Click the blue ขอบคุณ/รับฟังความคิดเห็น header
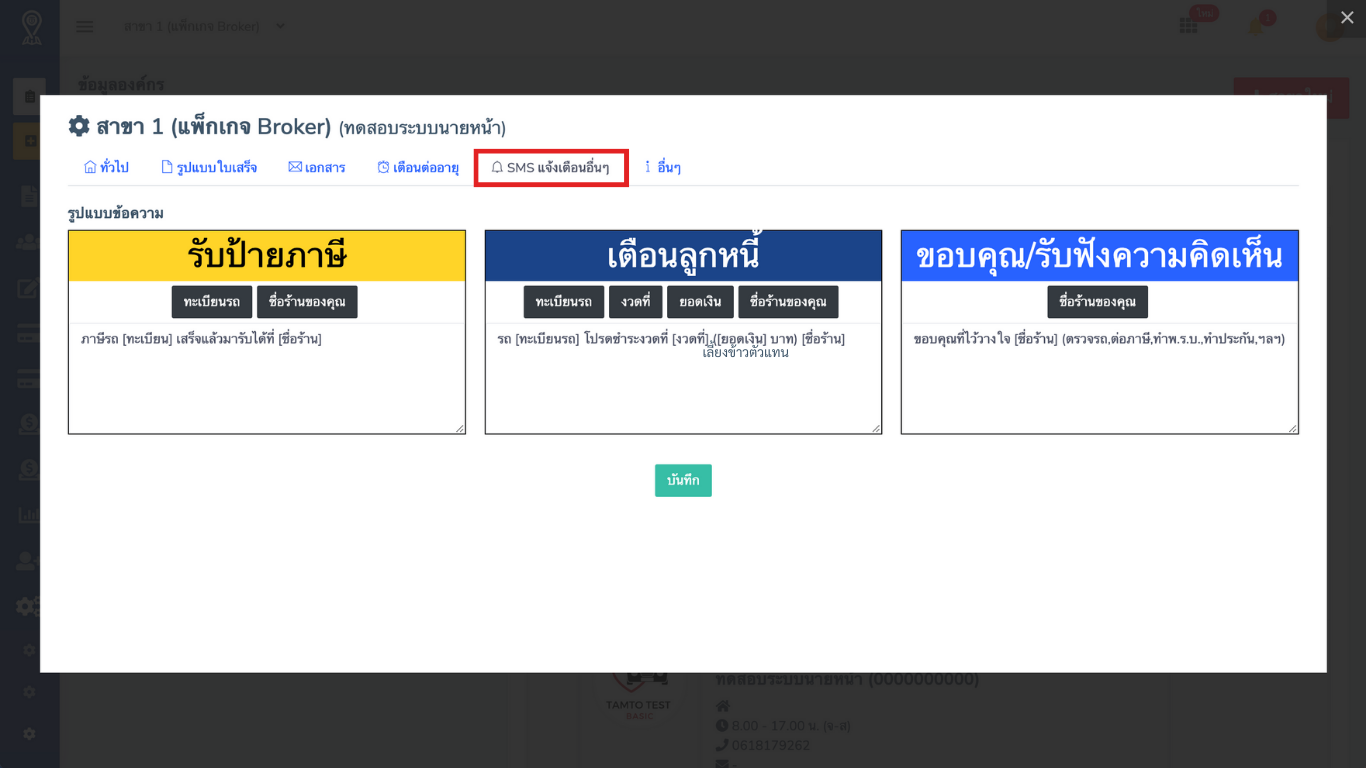The width and height of the screenshot is (1366, 768). pyautogui.click(x=1100, y=256)
